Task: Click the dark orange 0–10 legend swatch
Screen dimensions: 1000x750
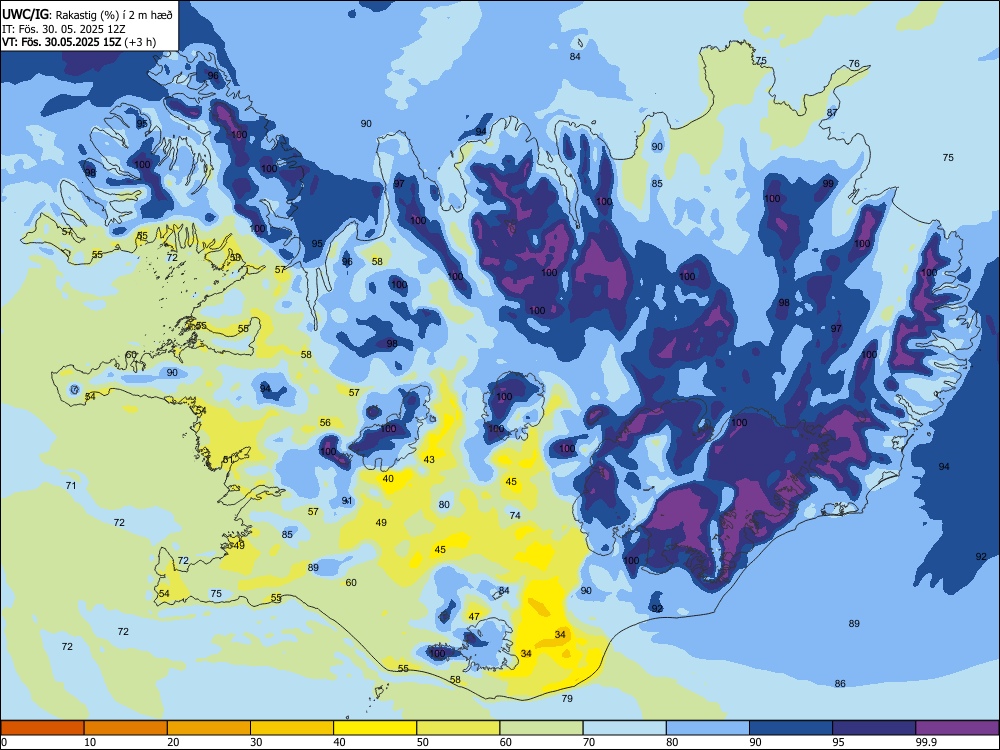Action: (42, 728)
